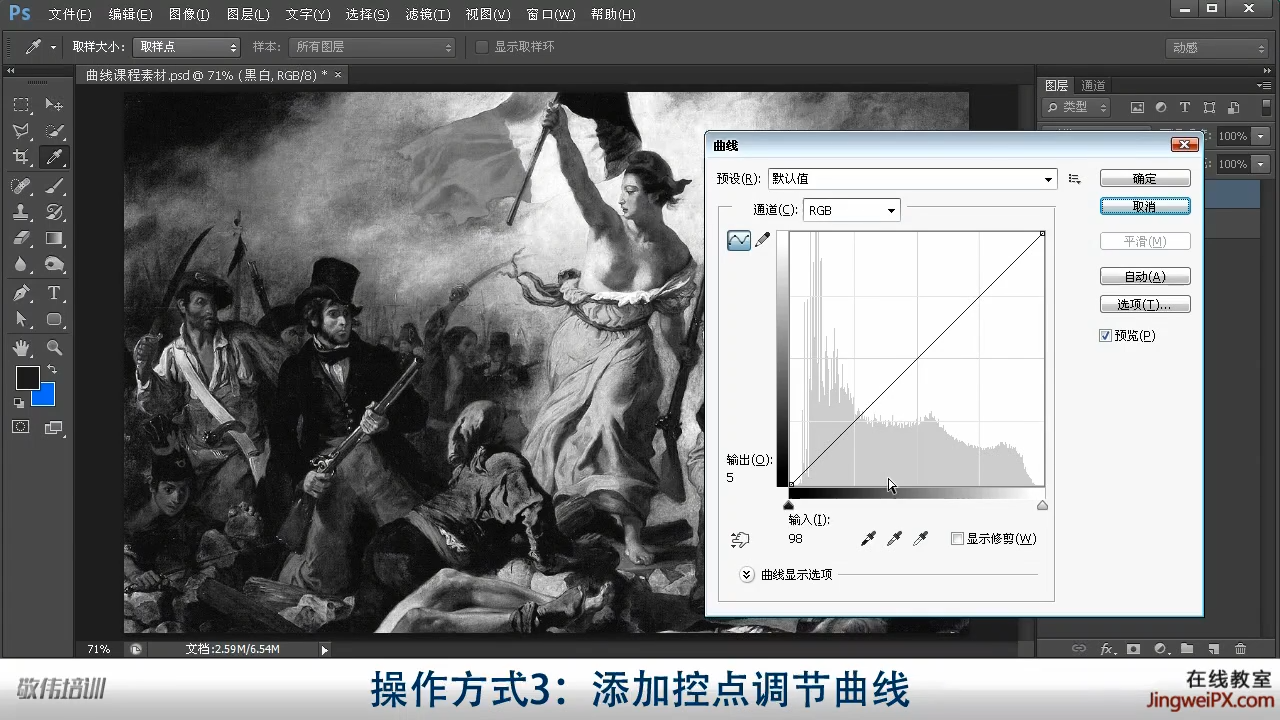
Task: Choose the pencil draw-curve mode
Action: click(762, 240)
